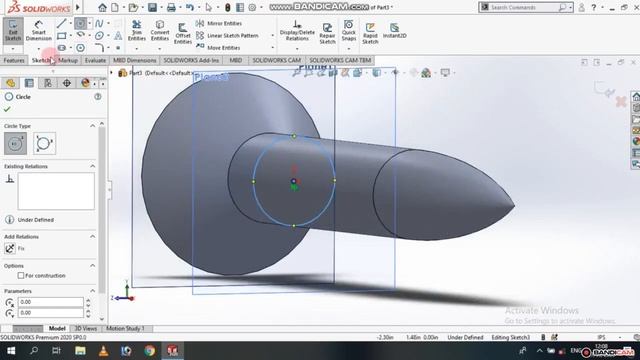Select the Spline sketch tool
Image resolution: width=640 pixels, height=360 pixels.
(x=99, y=24)
